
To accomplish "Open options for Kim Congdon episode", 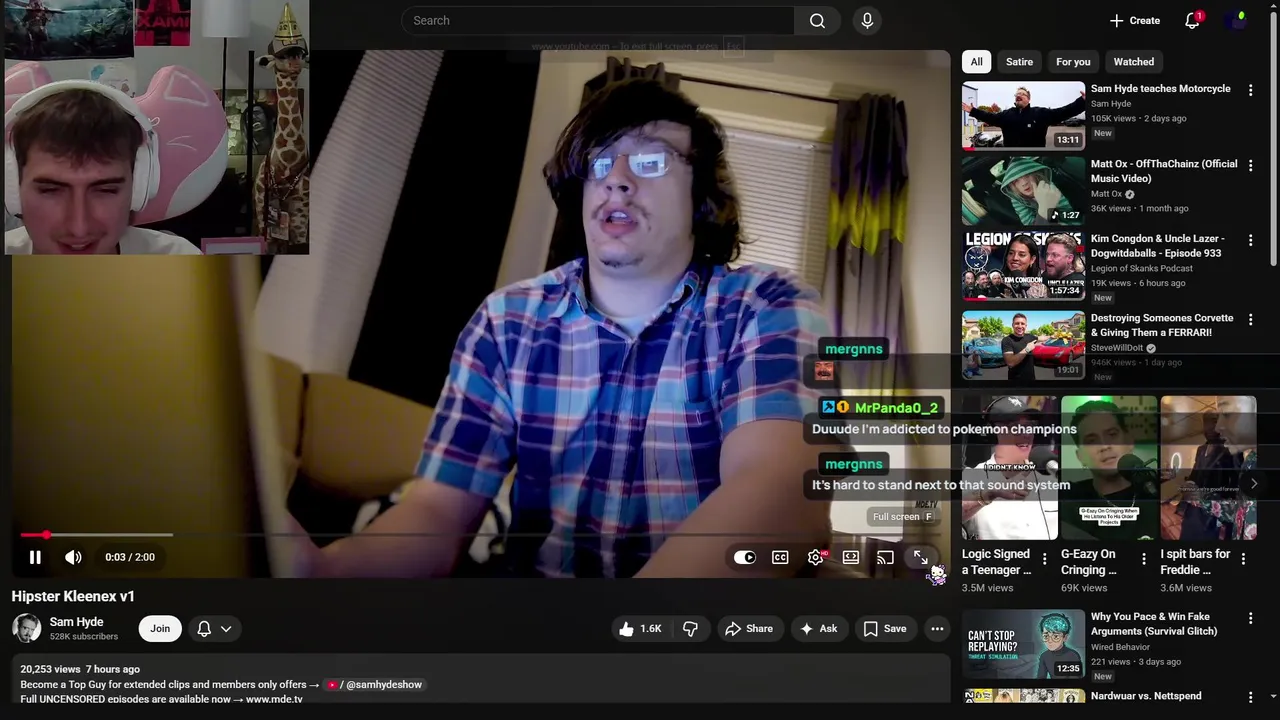I will (1250, 240).
